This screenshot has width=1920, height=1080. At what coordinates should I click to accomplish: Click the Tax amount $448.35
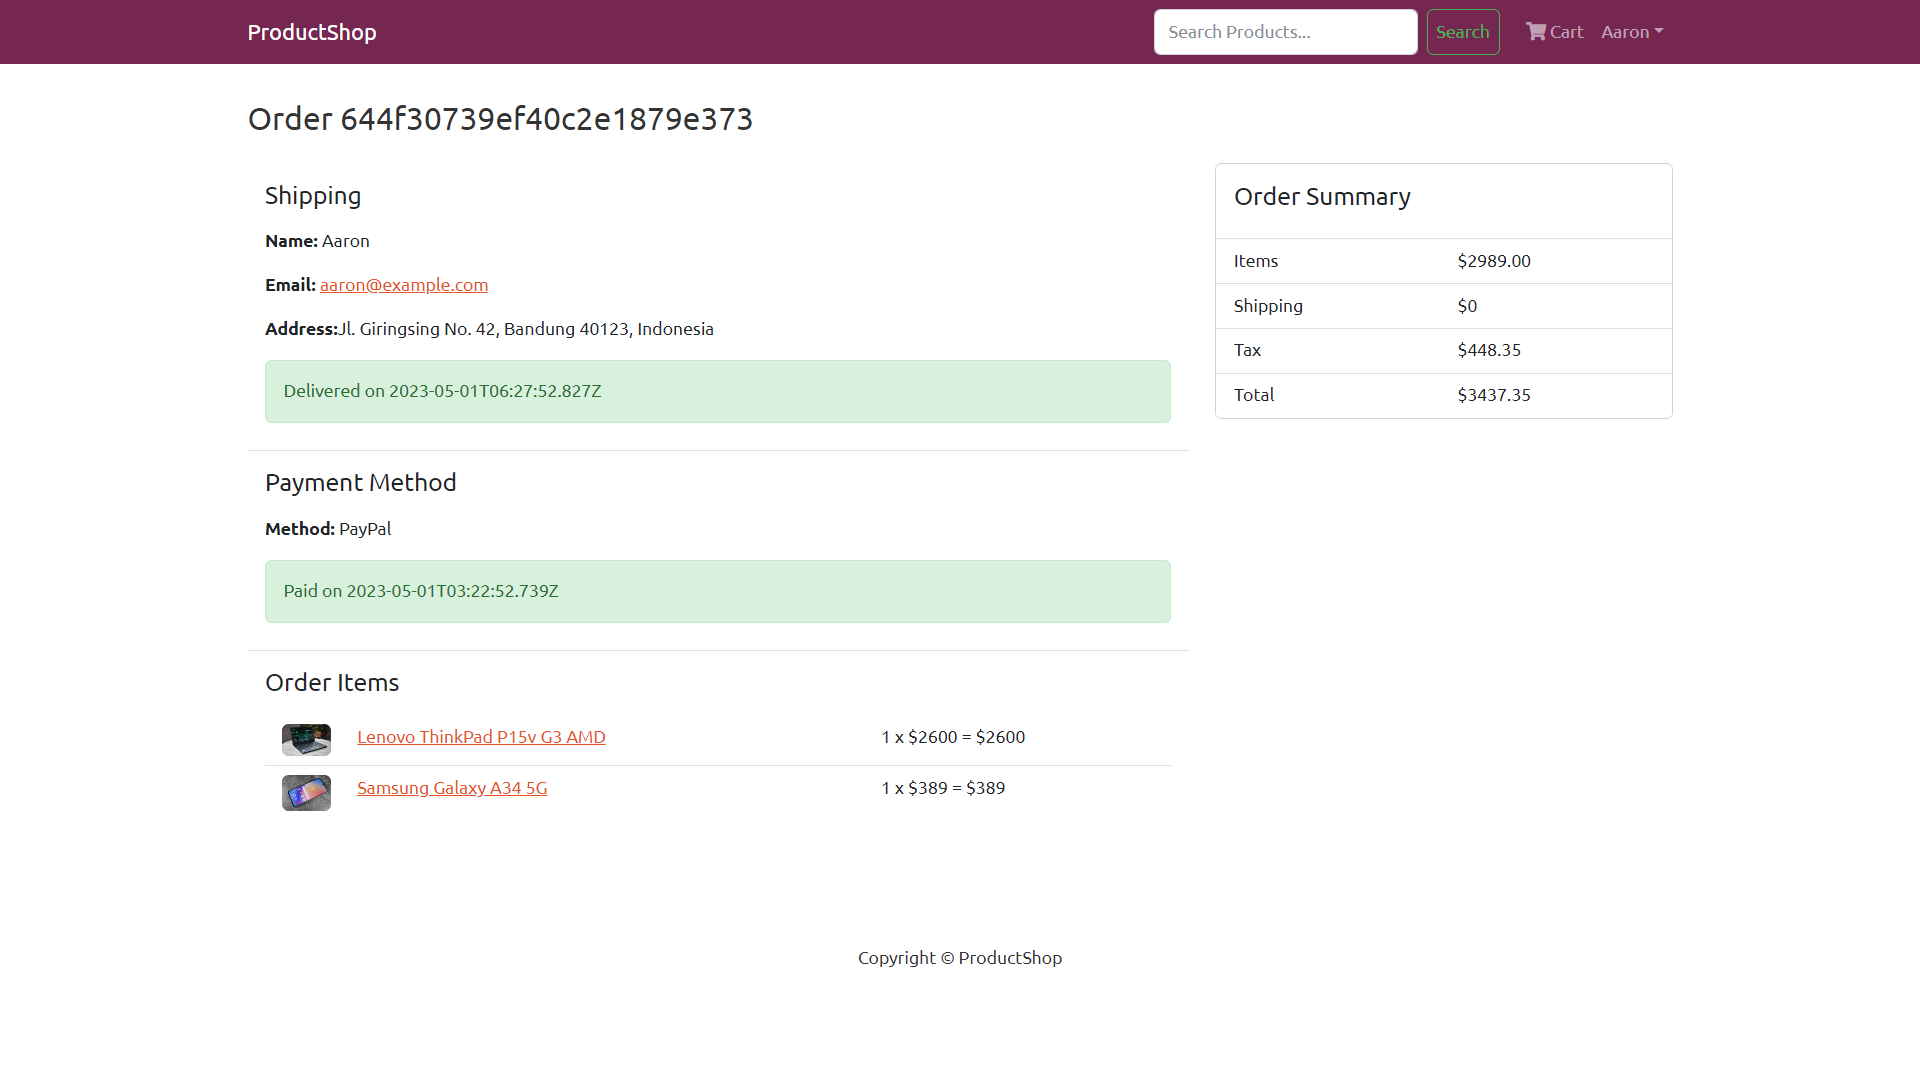click(x=1489, y=350)
